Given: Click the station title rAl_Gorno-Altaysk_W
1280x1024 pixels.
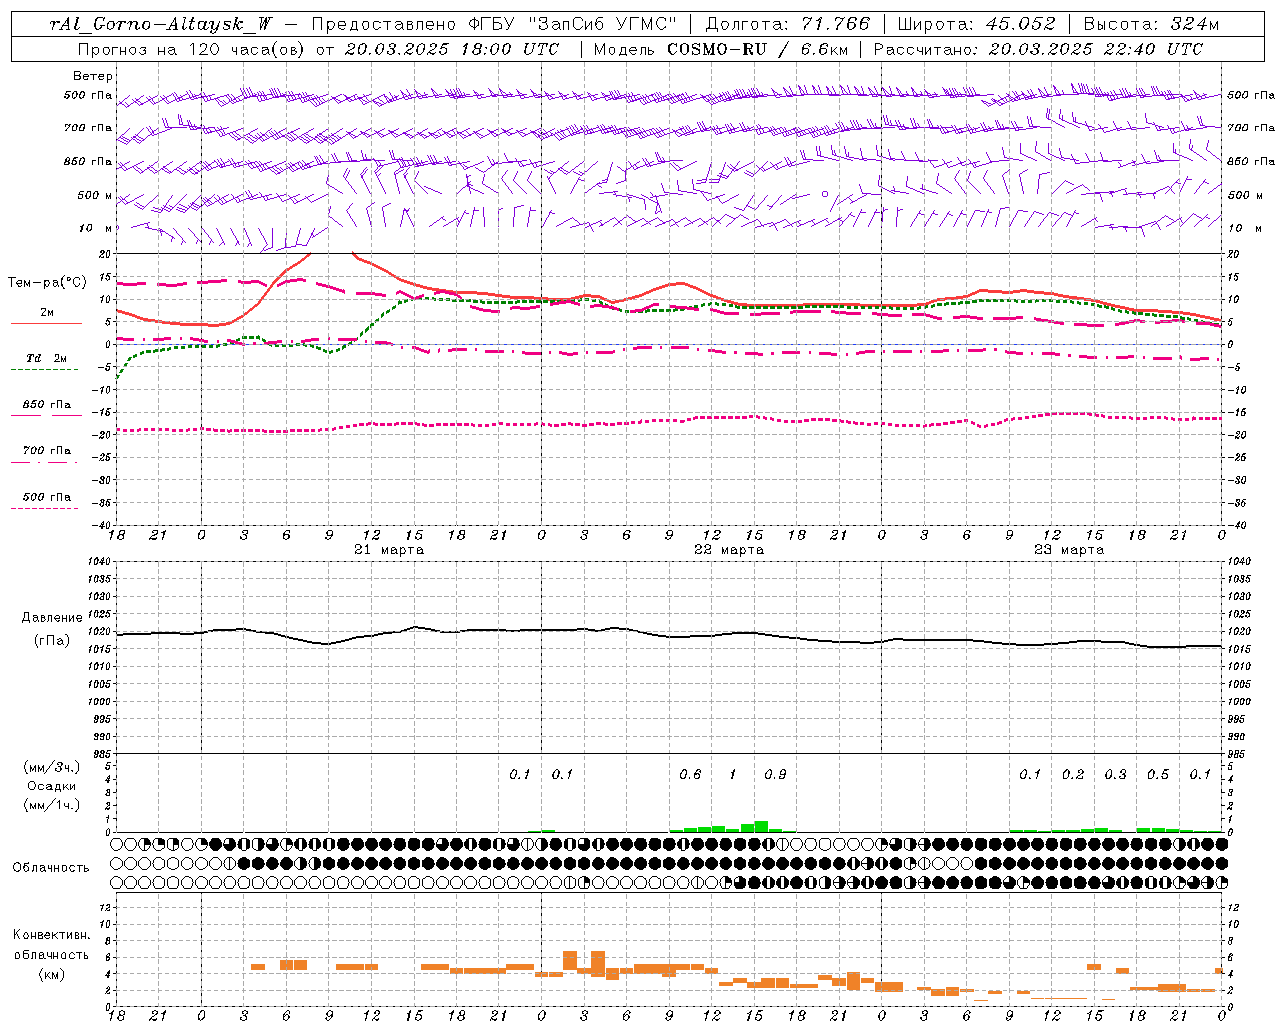Looking at the screenshot, I should pyautogui.click(x=161, y=24).
